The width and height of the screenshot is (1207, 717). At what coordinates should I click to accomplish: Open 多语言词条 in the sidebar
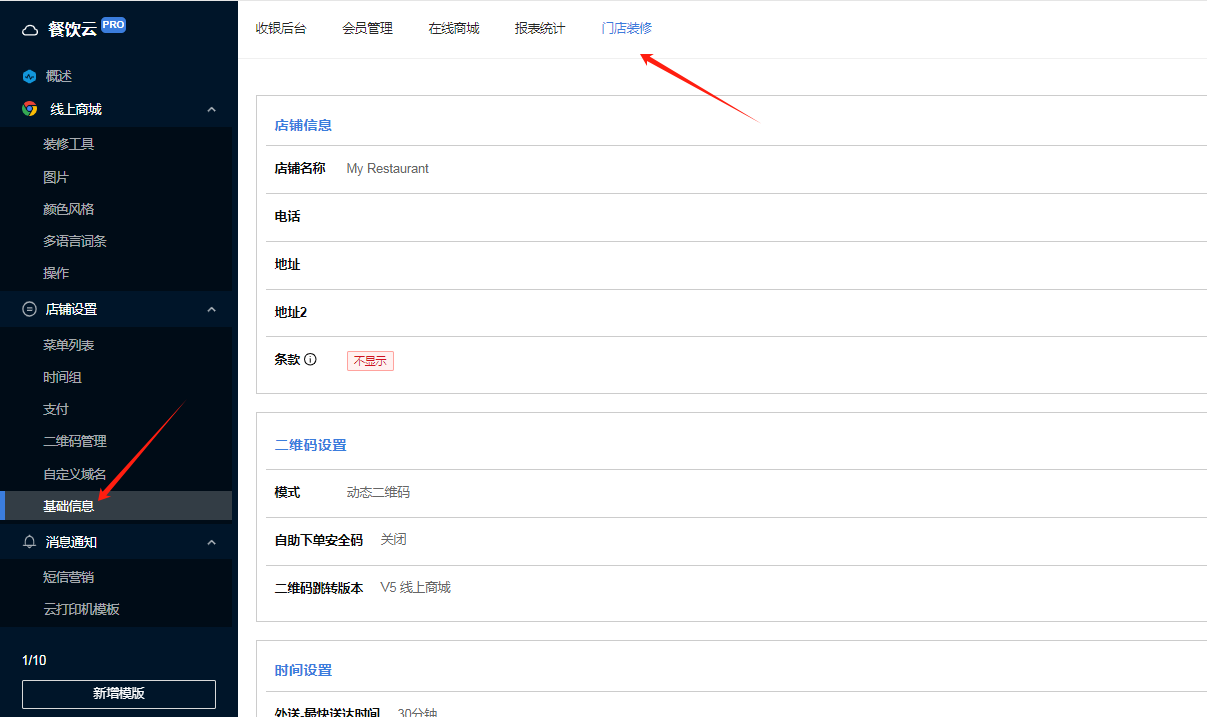tap(75, 241)
